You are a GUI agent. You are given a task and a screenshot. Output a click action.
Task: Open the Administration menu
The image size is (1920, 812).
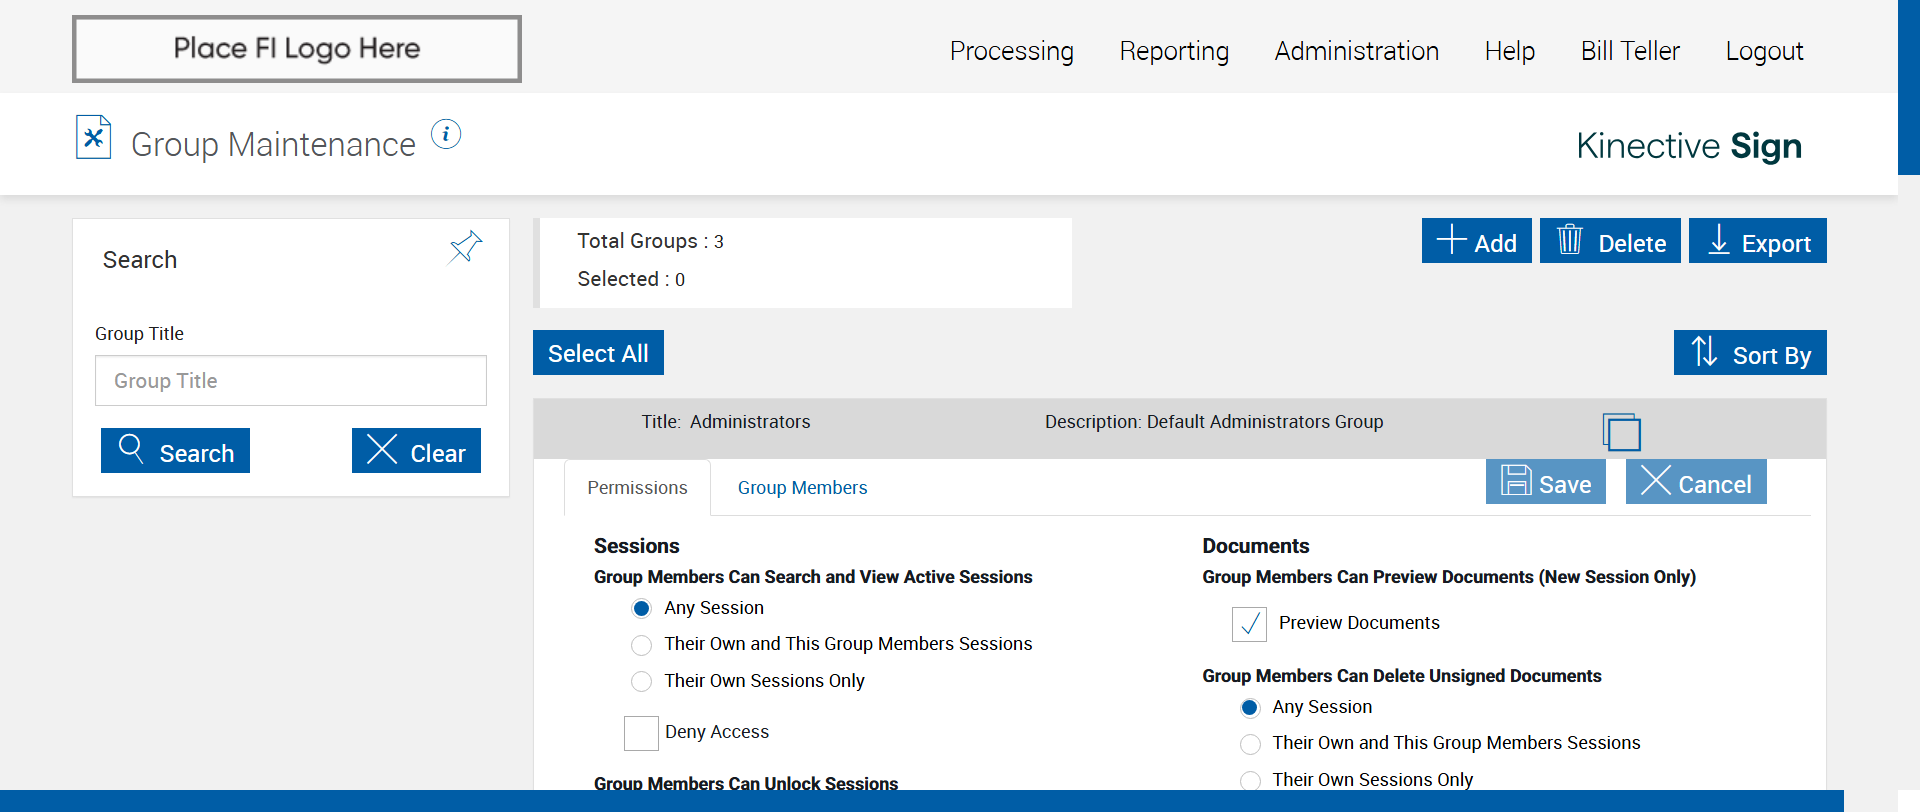click(1356, 51)
